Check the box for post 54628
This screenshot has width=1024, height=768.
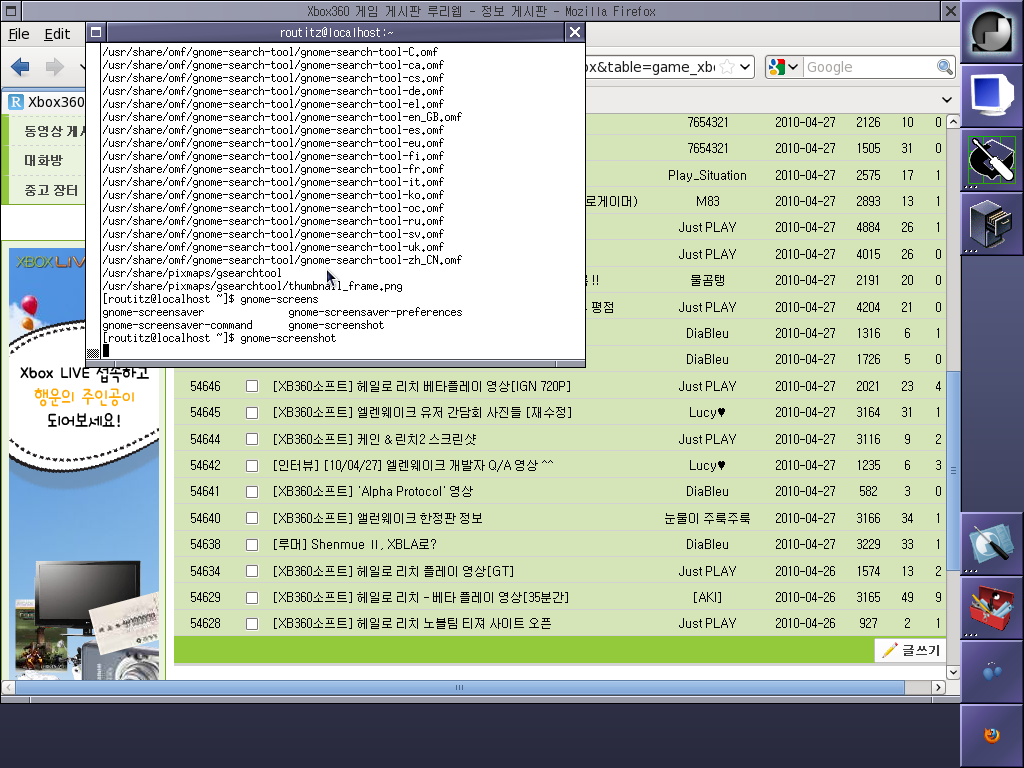tap(251, 624)
